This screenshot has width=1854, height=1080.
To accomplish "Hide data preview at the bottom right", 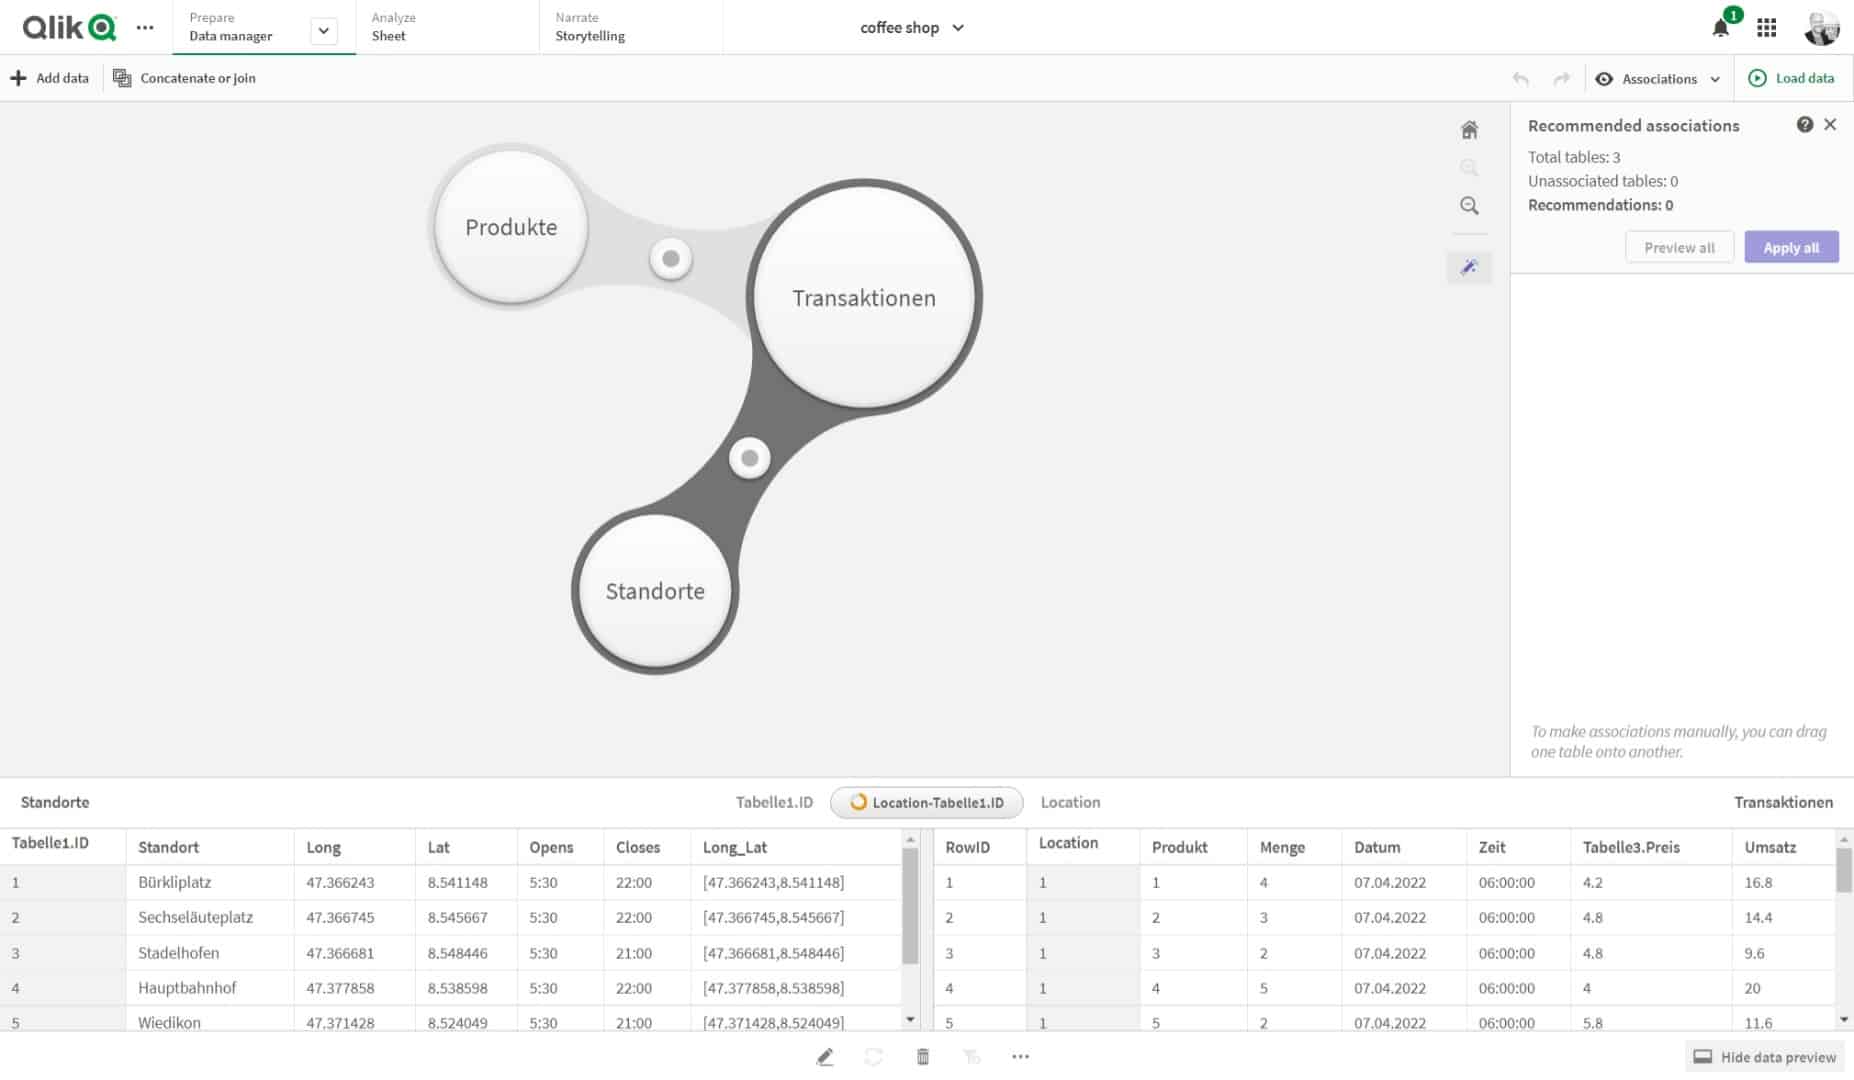I will (x=1765, y=1057).
